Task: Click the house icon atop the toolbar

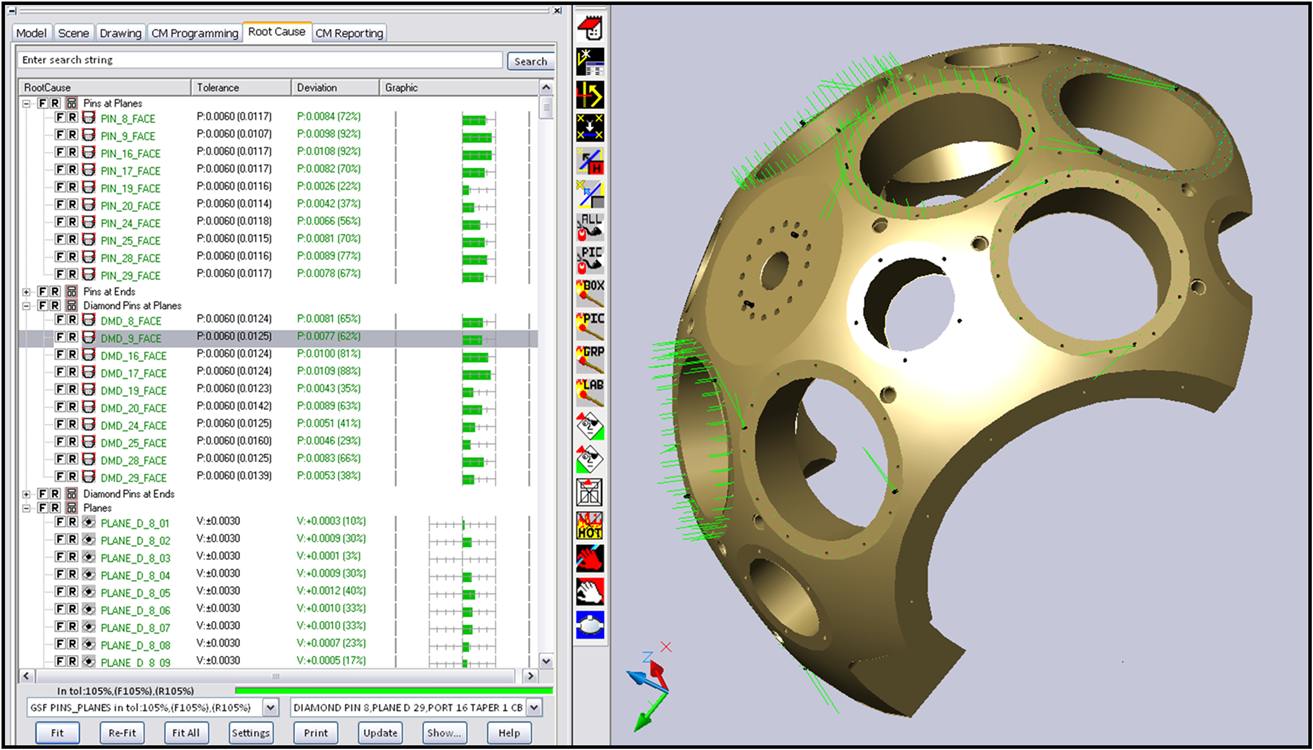Action: 590,26
